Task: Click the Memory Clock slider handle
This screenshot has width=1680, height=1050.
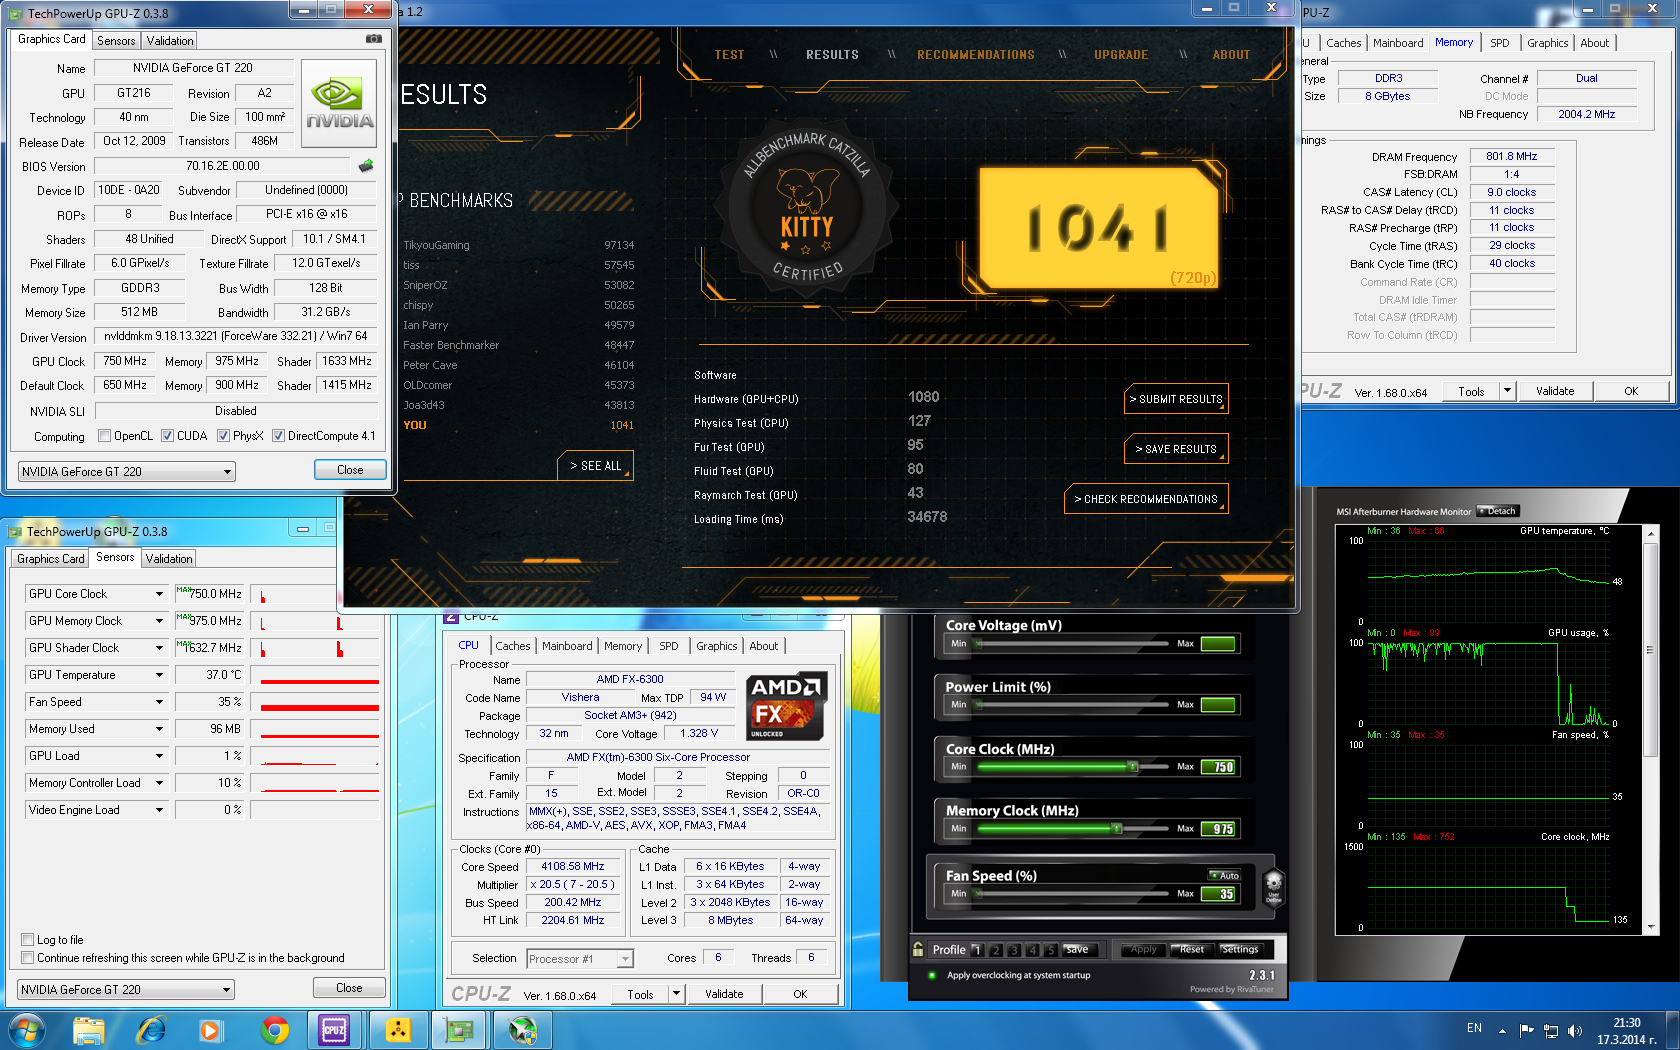Action: 1117,829
